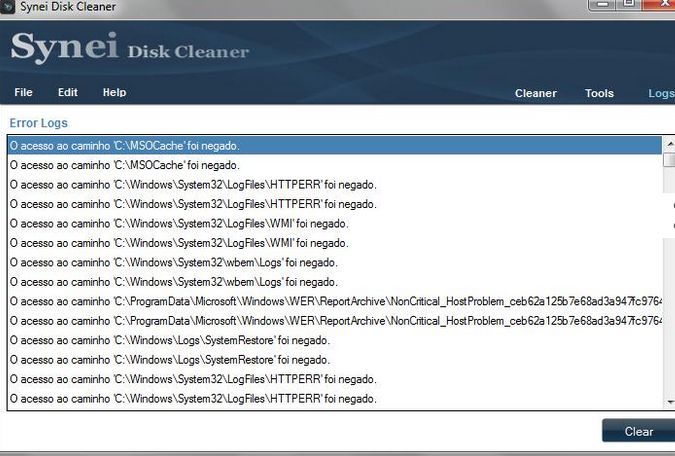Viewport: 675px width, 456px height.
Task: Click the Synei app icon in title bar
Action: pyautogui.click(x=7, y=6)
